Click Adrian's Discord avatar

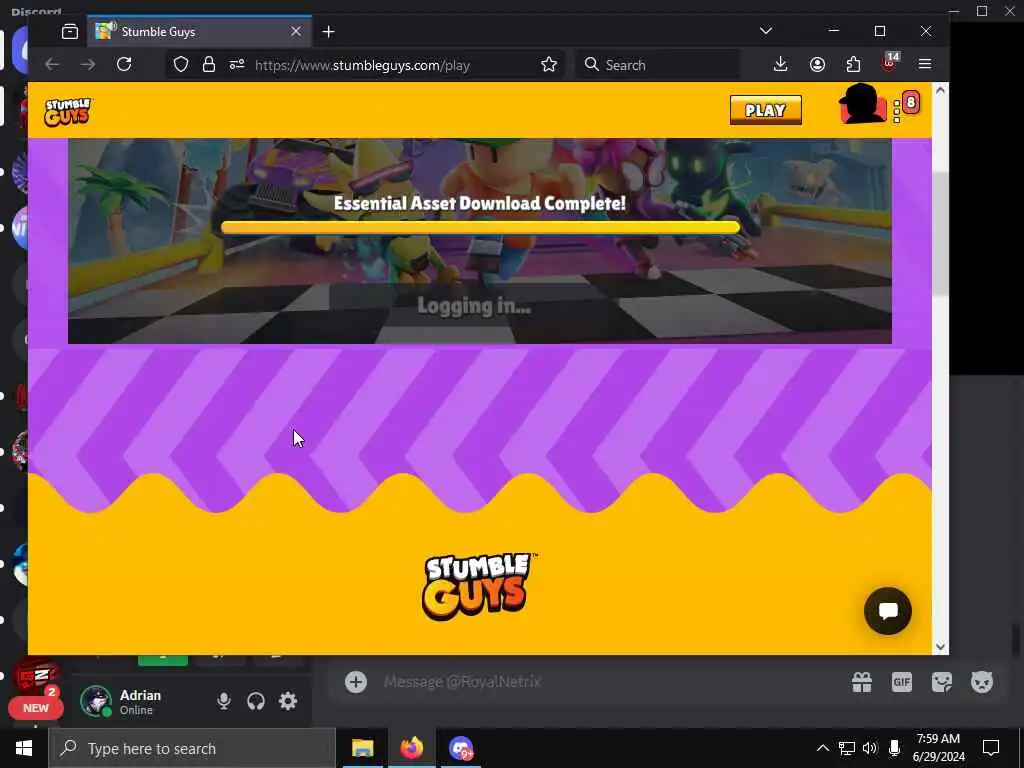96,701
